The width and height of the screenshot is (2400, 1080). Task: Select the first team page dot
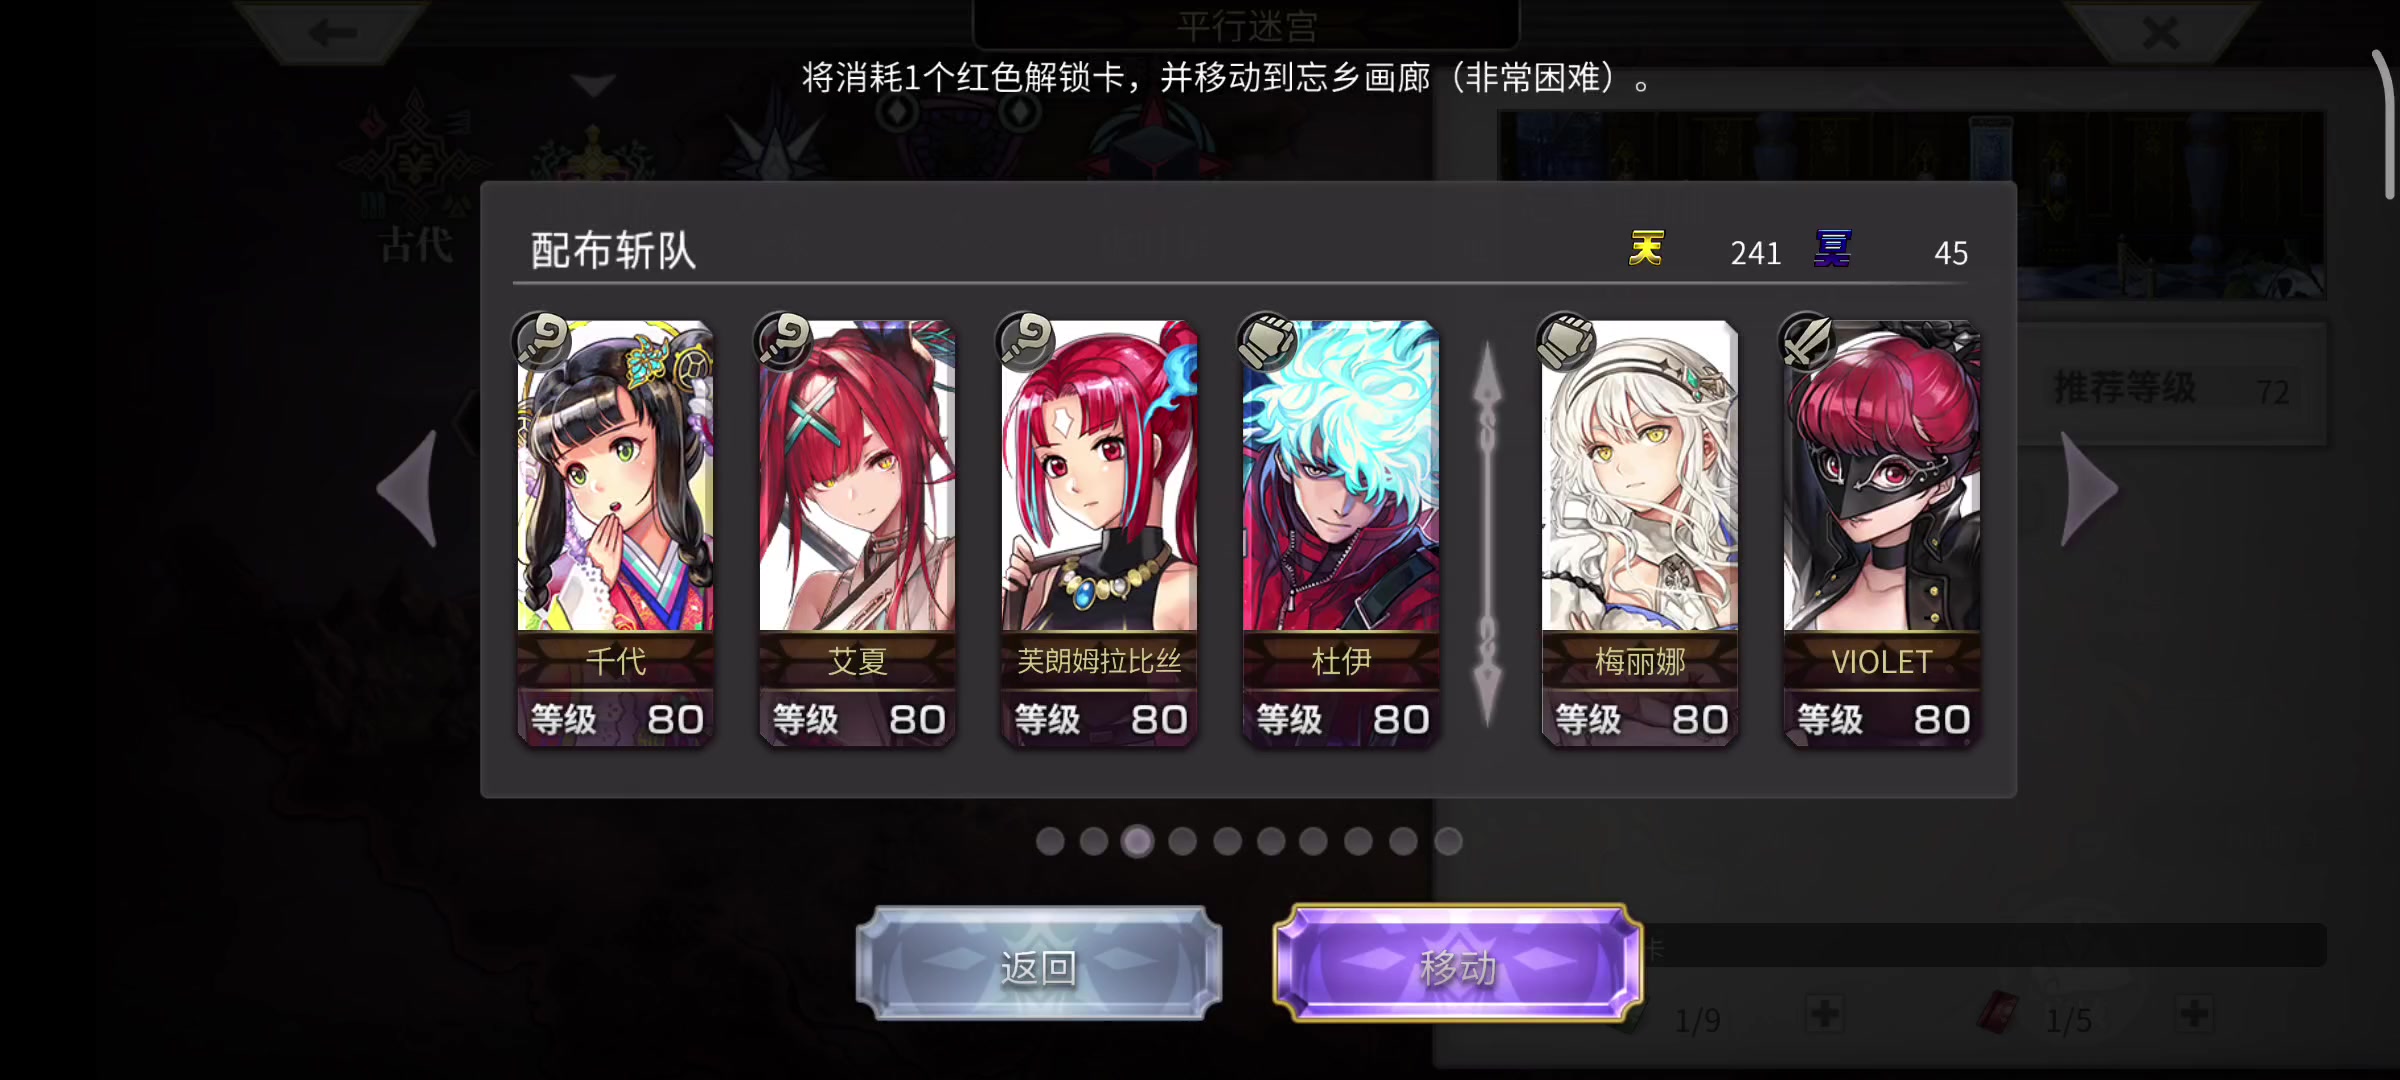[1050, 841]
